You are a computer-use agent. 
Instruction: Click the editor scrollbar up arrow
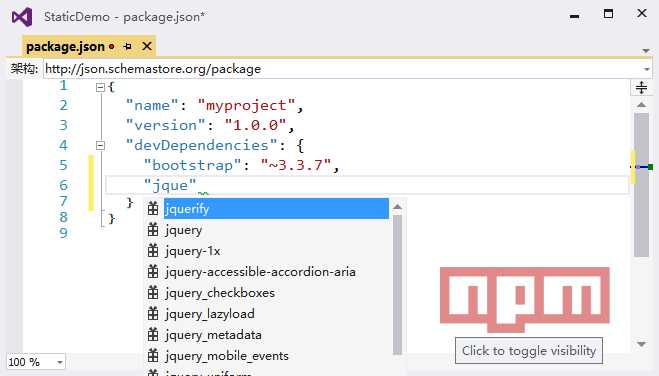641,105
